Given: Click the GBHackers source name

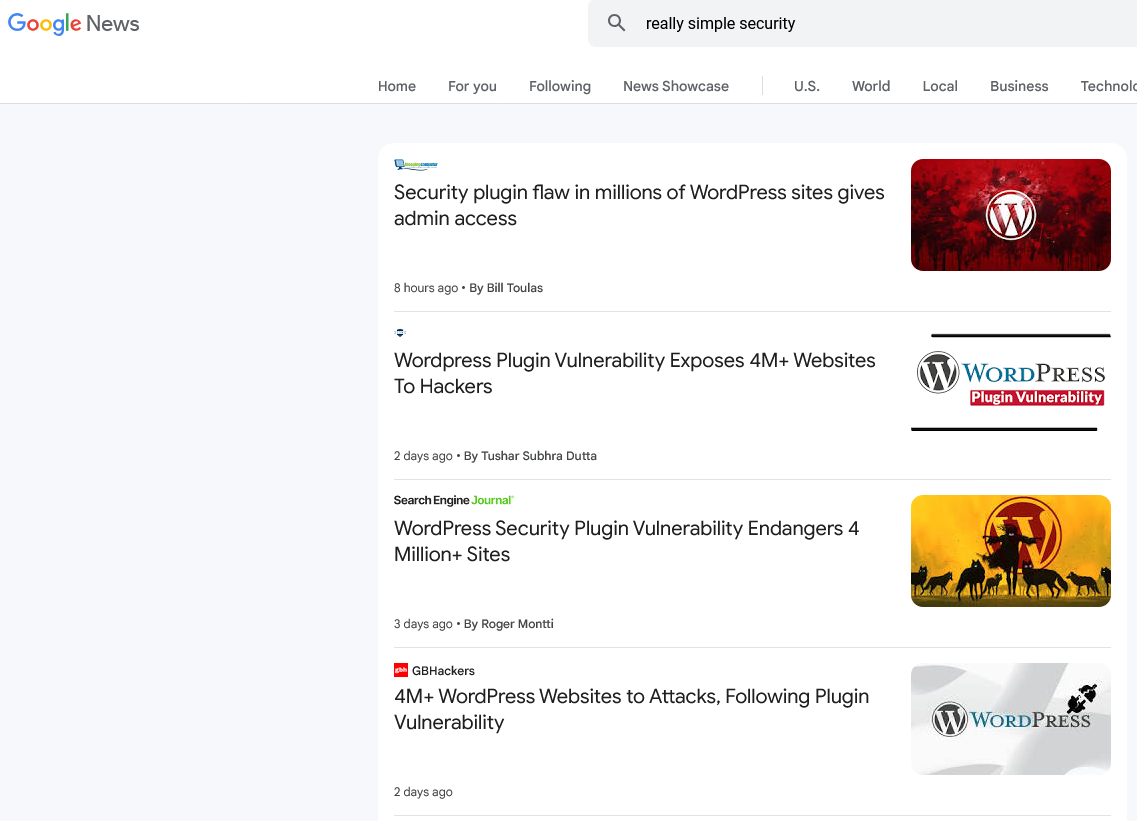Looking at the screenshot, I should tap(443, 670).
